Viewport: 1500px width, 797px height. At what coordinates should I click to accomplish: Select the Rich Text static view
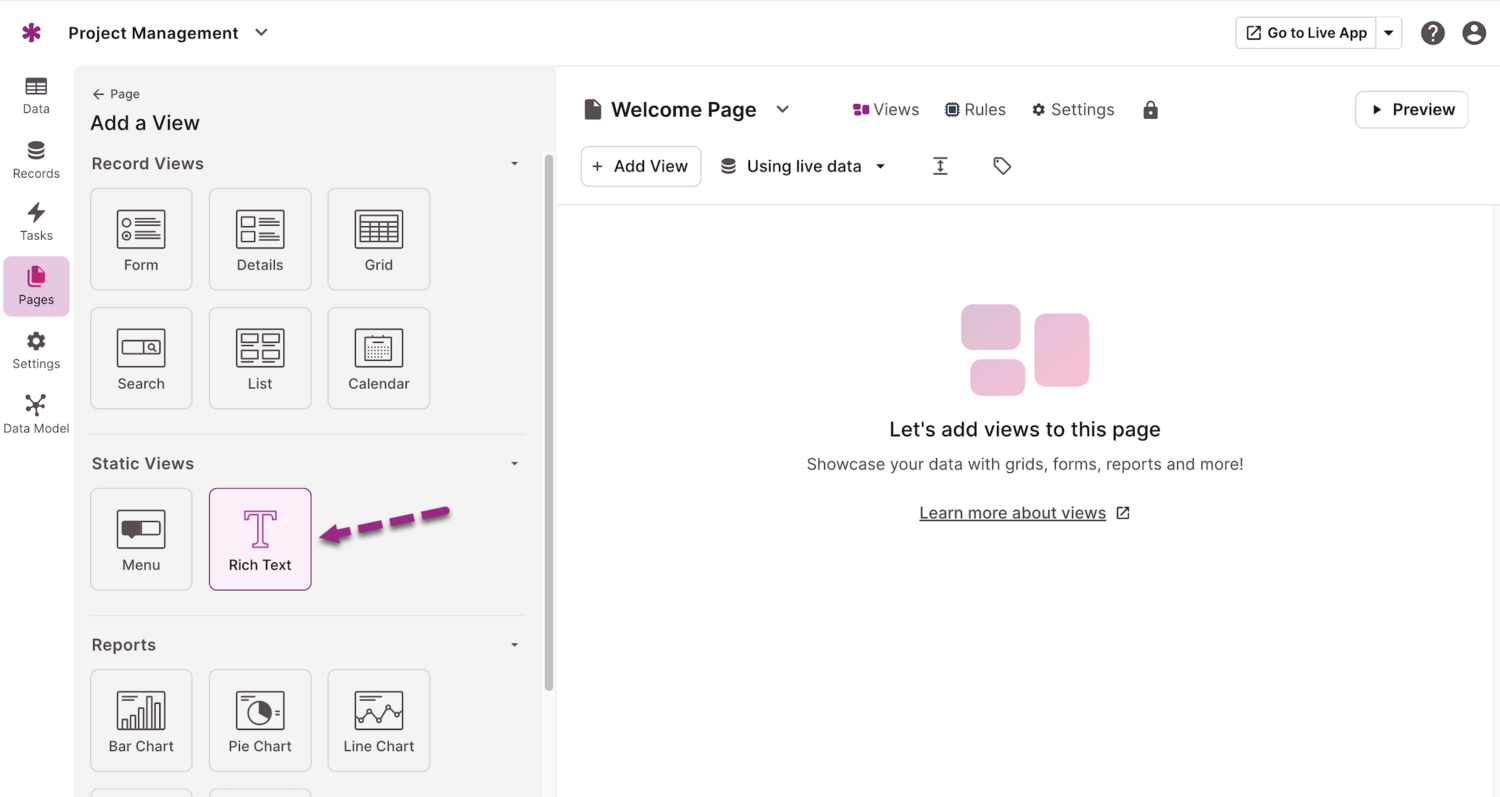point(260,539)
